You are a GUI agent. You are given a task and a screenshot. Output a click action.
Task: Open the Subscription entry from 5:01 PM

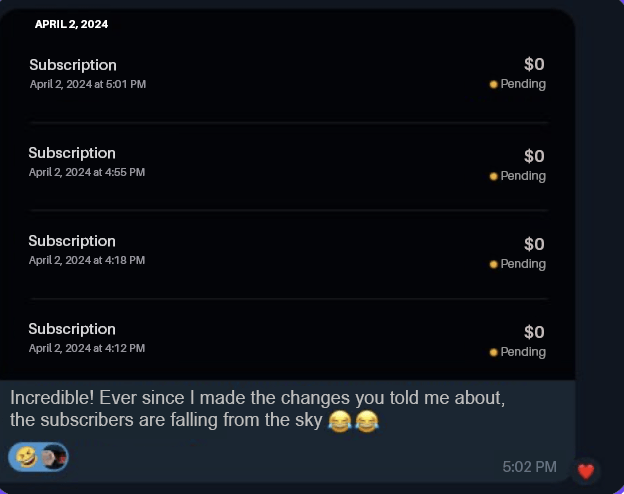point(72,65)
